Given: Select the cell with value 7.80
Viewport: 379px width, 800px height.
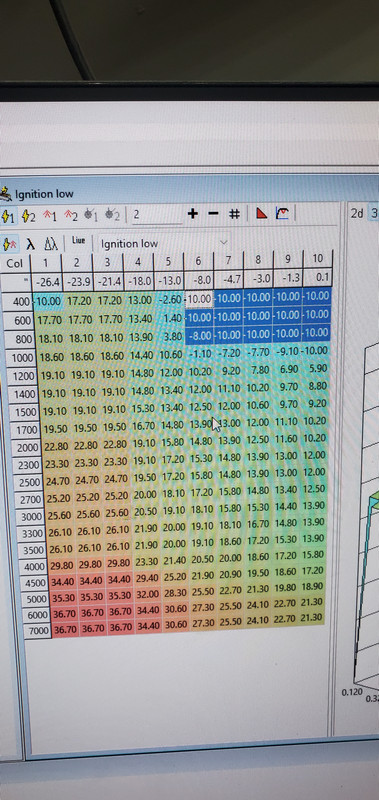Looking at the screenshot, I should pyautogui.click(x=260, y=370).
